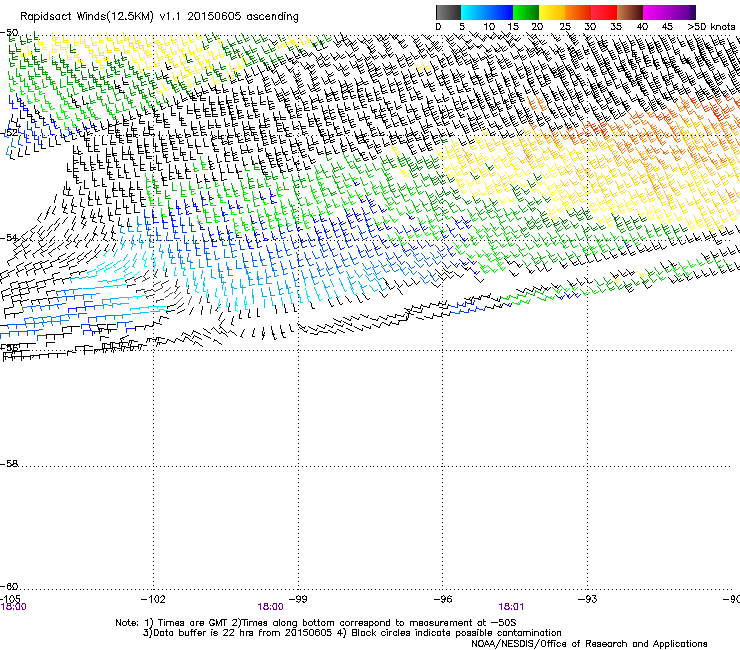Click the -102 longitude axis label
The width and height of the screenshot is (740, 650).
coord(153,599)
